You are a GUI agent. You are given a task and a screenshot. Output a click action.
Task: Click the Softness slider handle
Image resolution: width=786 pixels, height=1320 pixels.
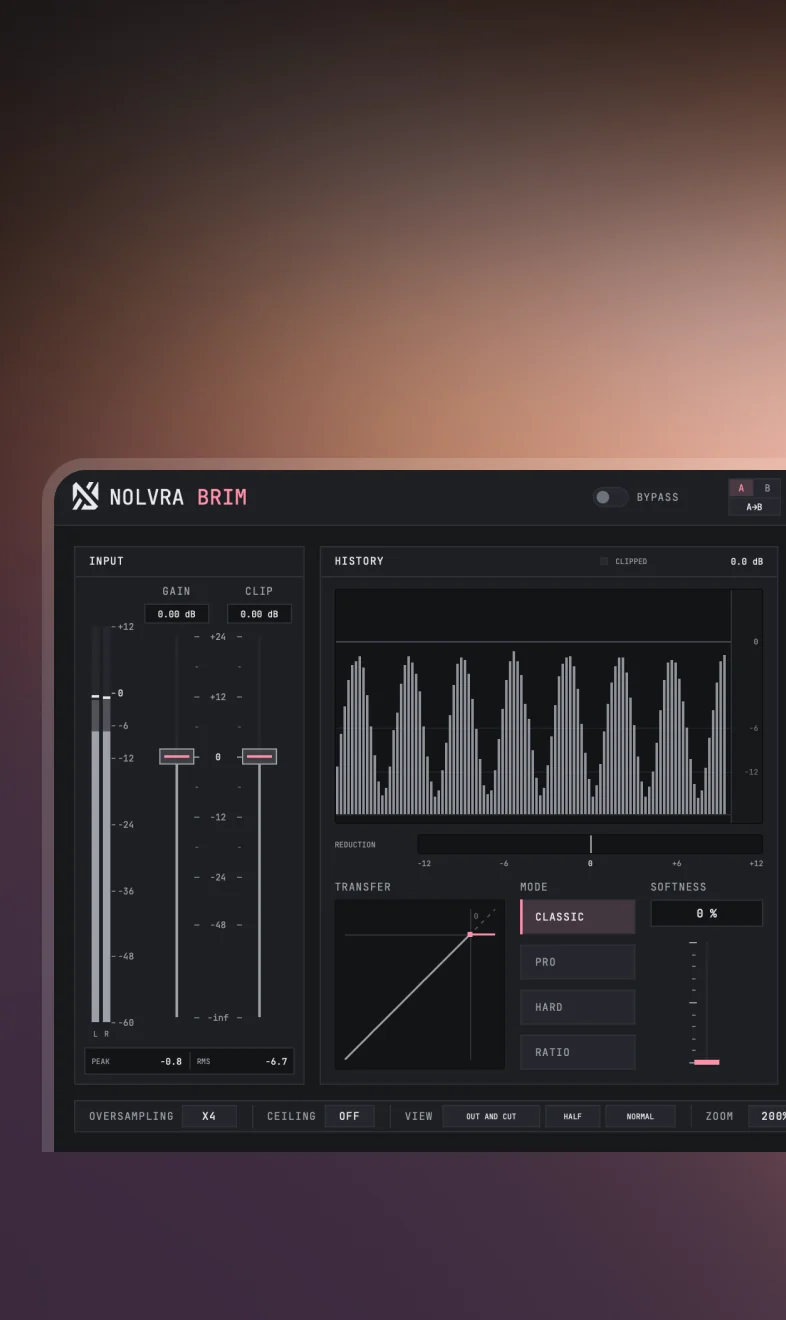[x=706, y=1062]
